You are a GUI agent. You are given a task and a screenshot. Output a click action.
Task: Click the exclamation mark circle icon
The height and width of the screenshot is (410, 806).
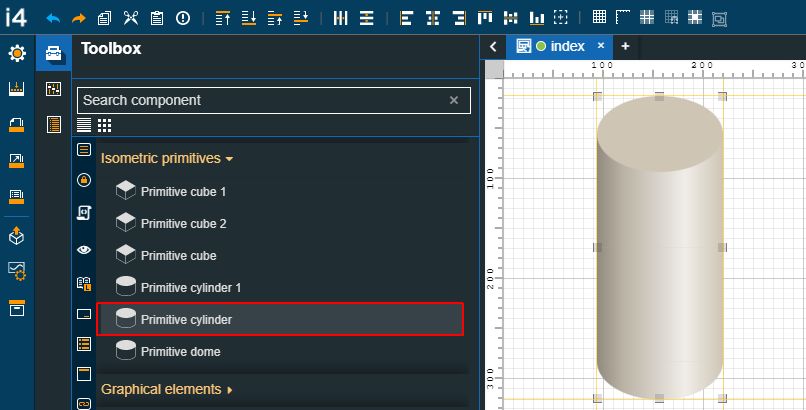pos(183,18)
